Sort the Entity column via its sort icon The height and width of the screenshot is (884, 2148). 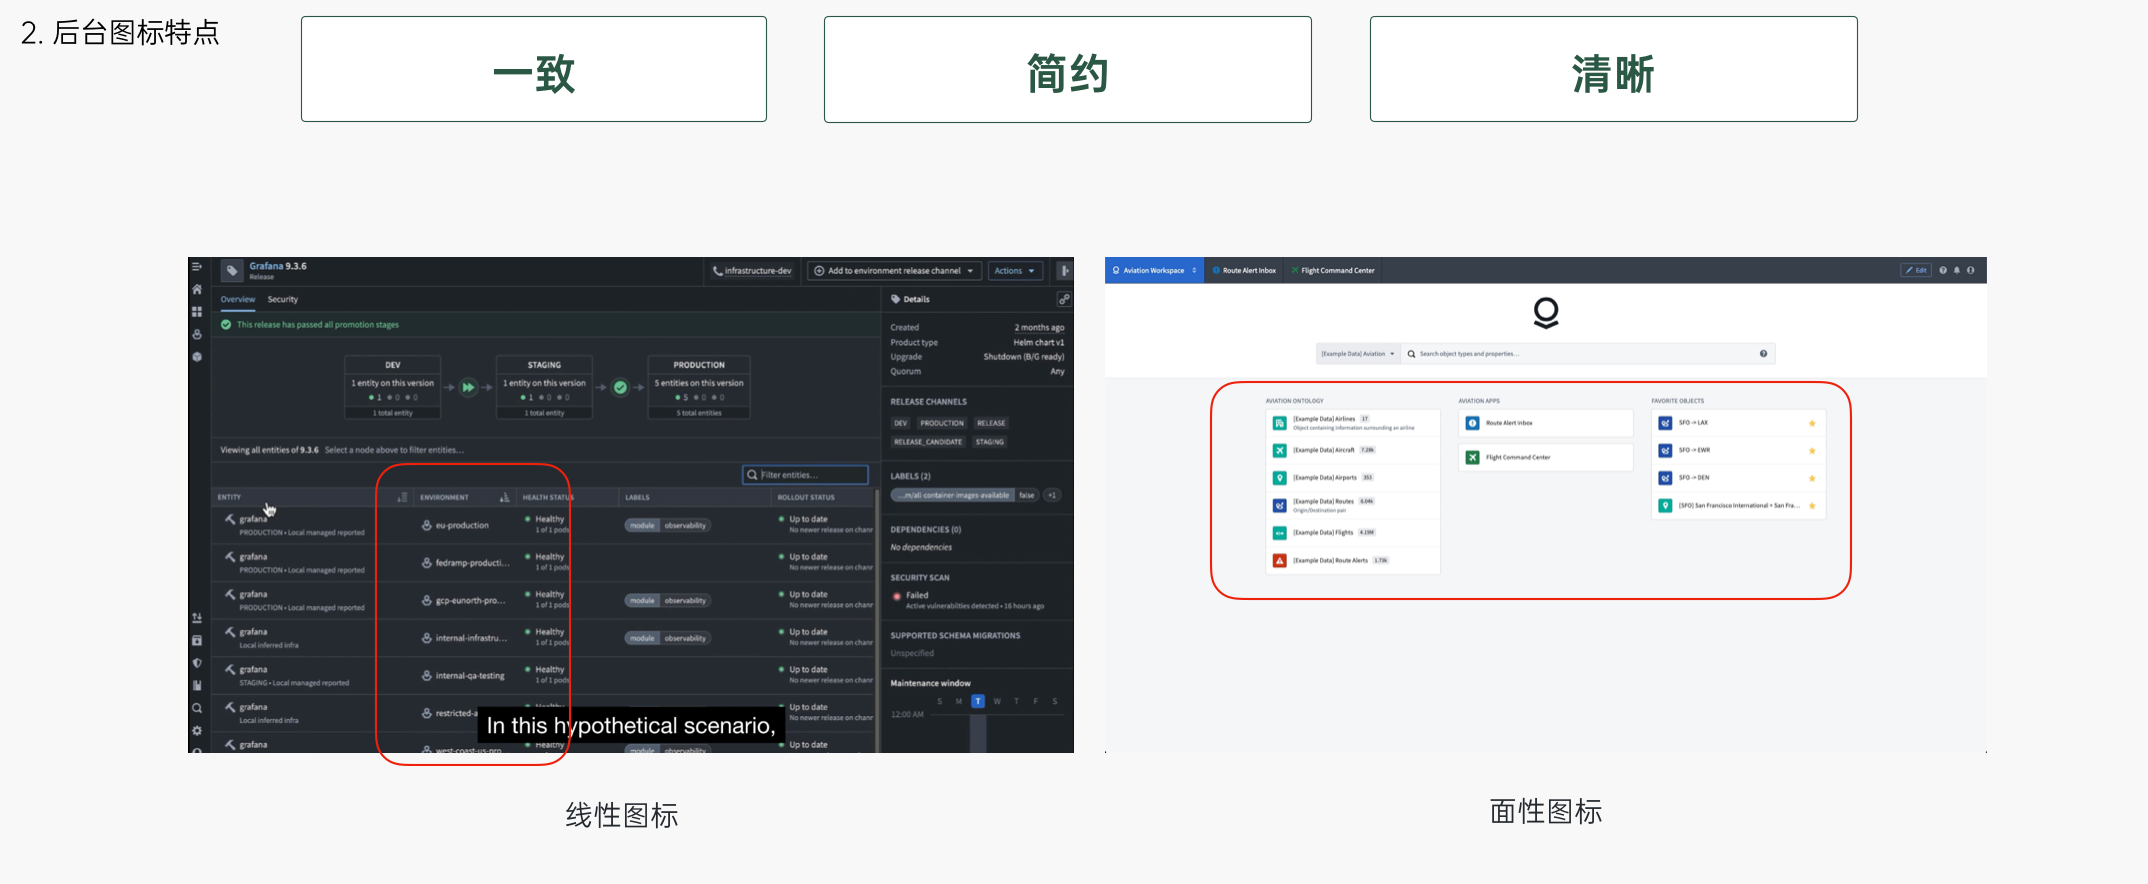point(402,497)
